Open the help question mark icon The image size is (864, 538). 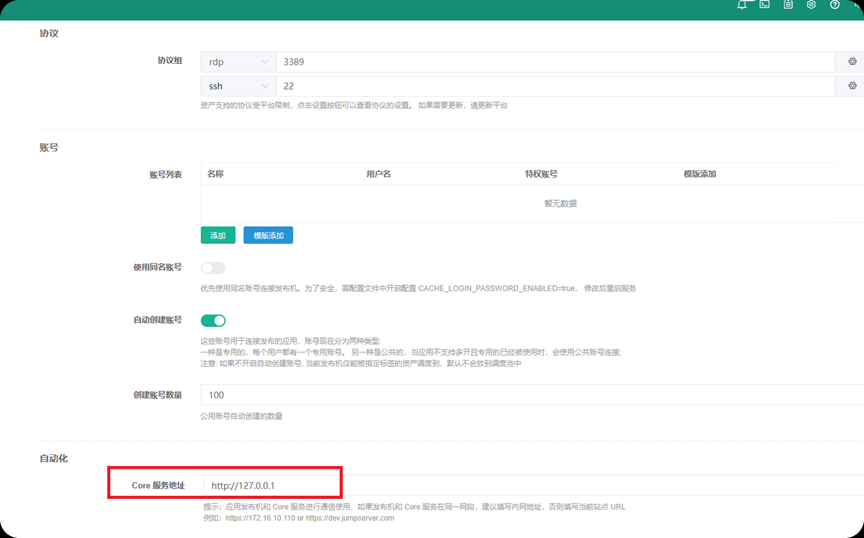835,4
